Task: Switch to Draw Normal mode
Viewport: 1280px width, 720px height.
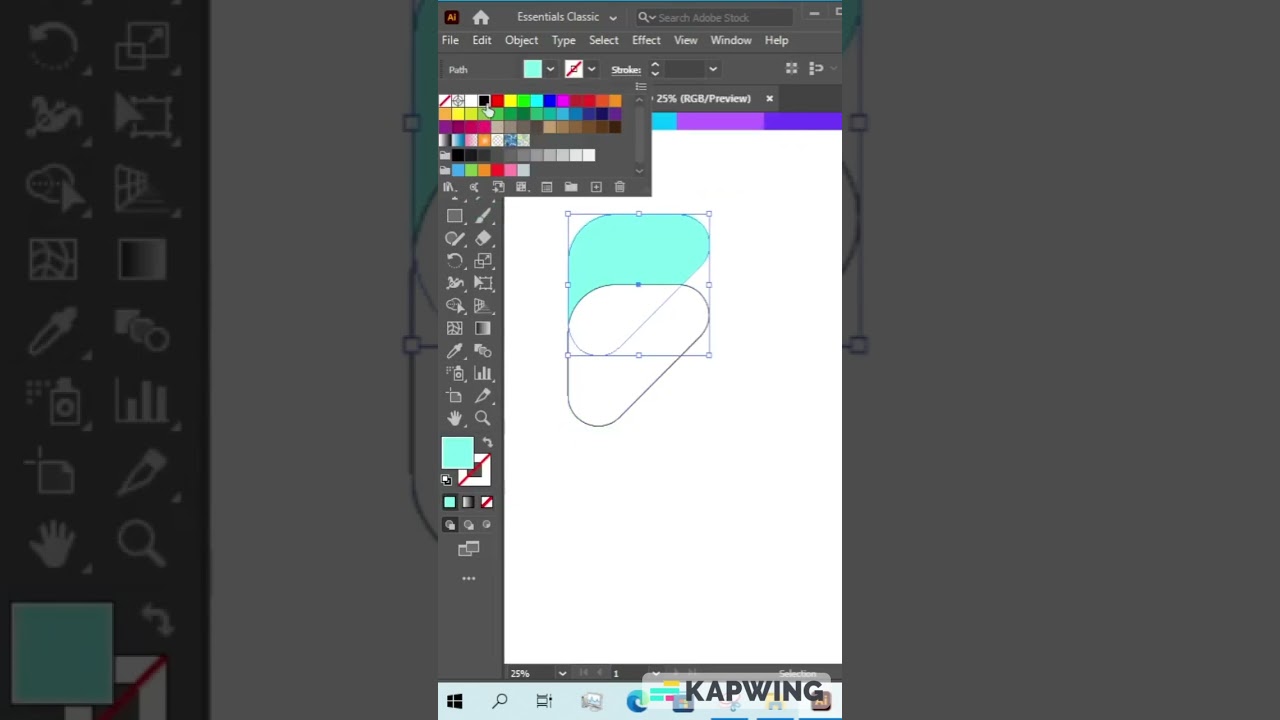Action: pyautogui.click(x=450, y=525)
